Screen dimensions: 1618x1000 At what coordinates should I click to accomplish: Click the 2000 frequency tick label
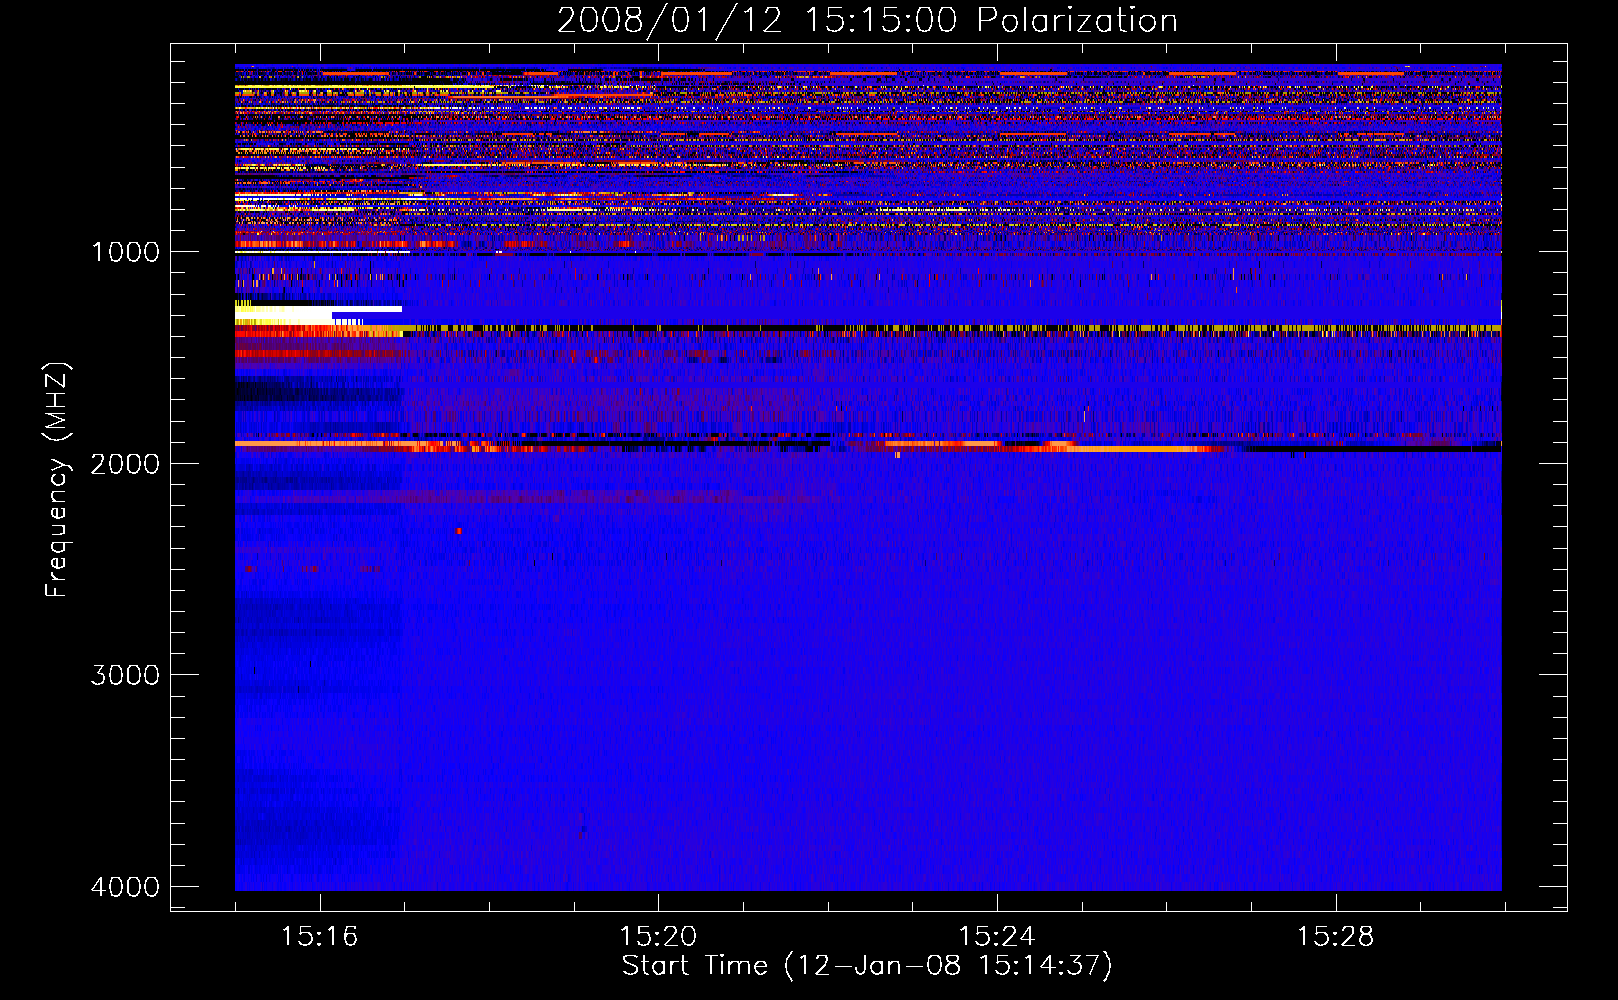125,463
